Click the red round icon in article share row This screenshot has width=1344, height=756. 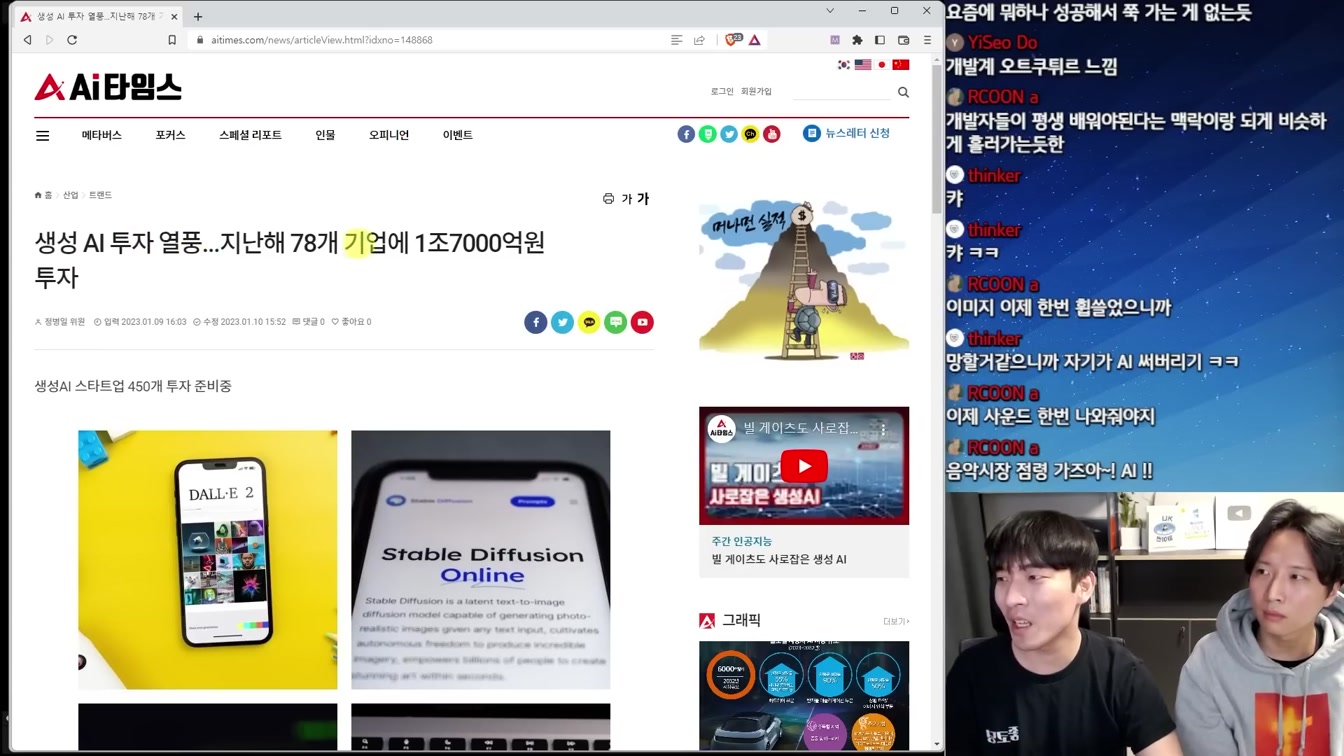coord(642,322)
